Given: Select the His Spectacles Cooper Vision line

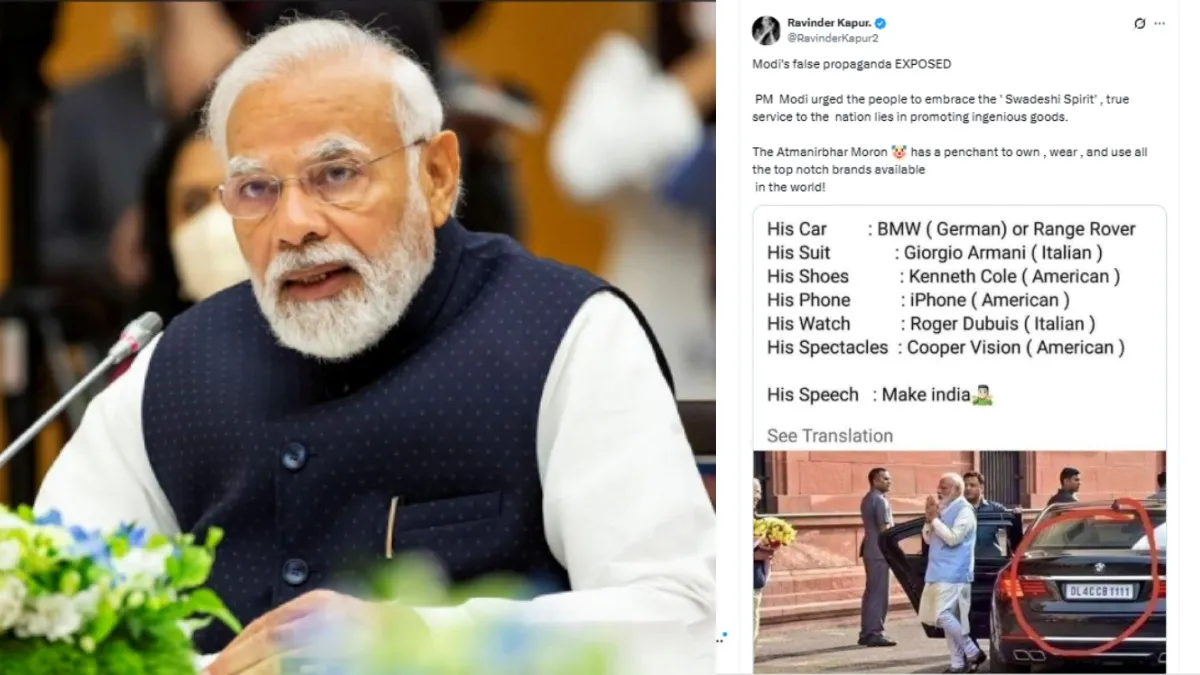Looking at the screenshot, I should [x=946, y=348].
